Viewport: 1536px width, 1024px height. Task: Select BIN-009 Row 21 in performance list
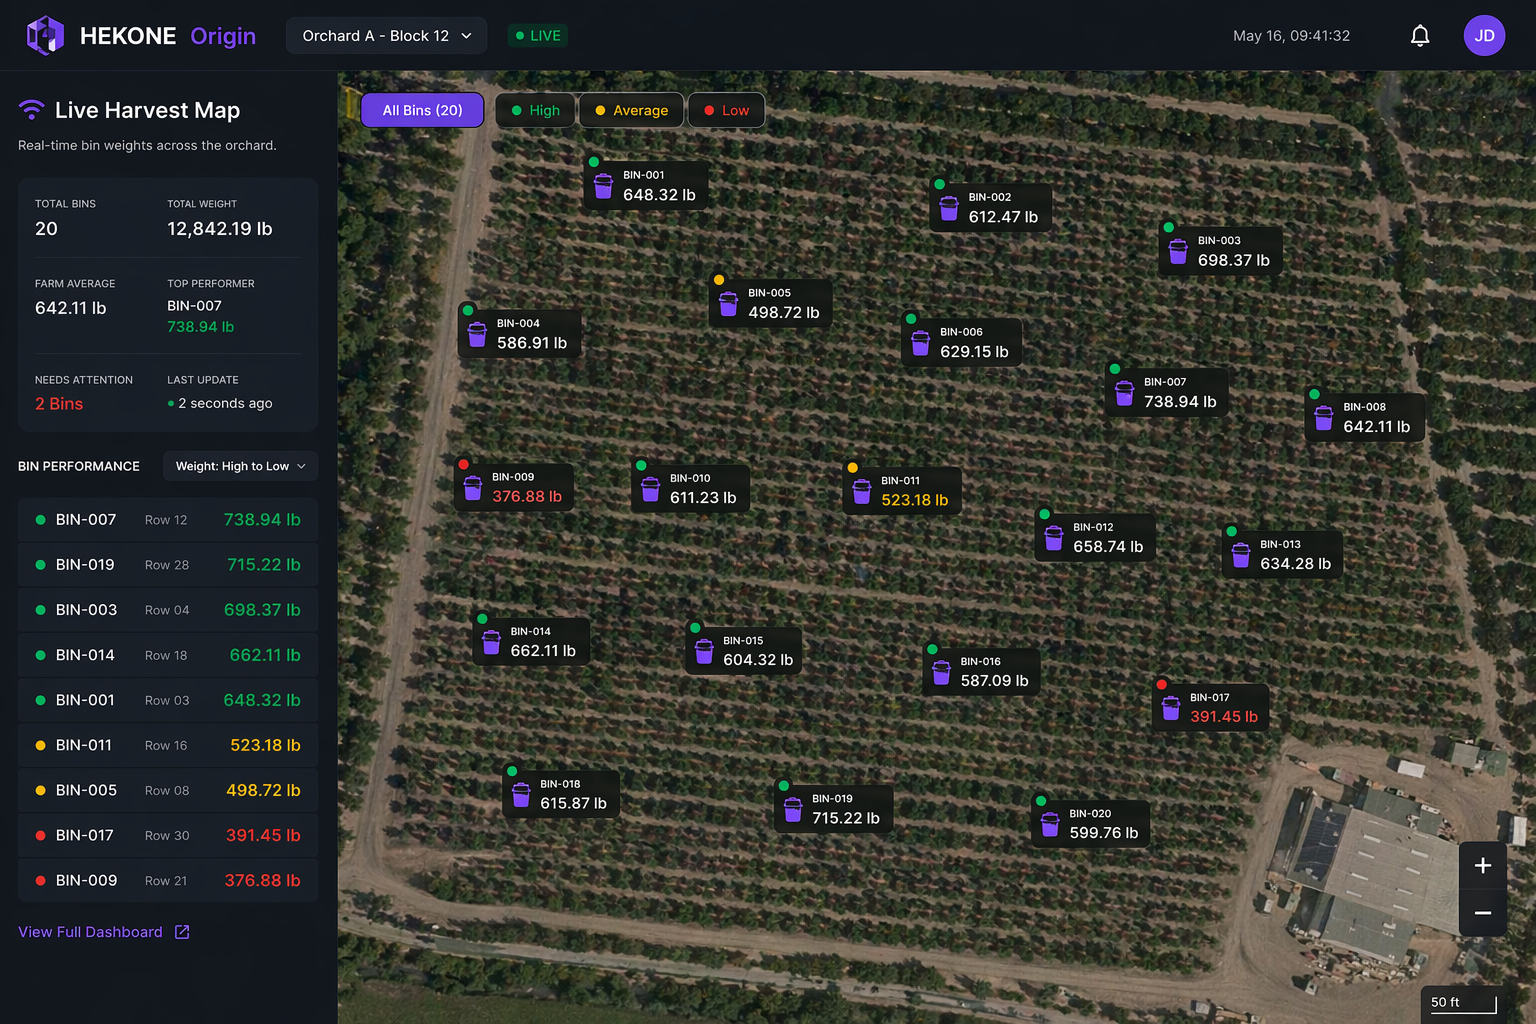tap(168, 880)
